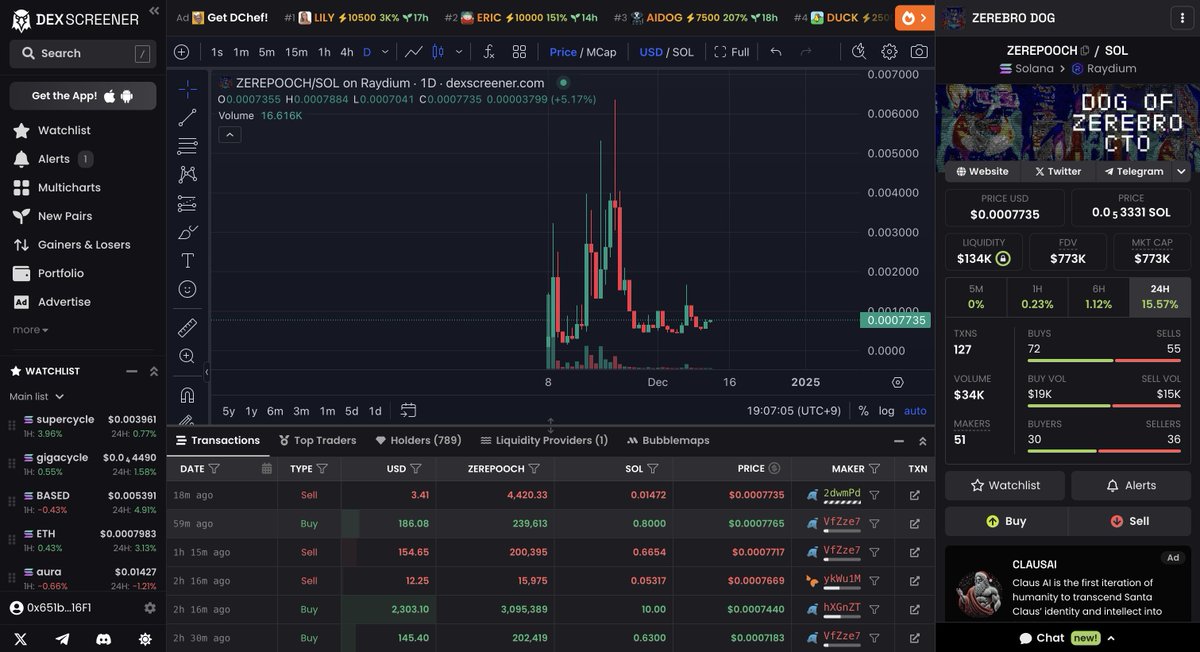Screen dimensions: 1200x652
Task: Expand the Chat panel
Action: coord(1067,638)
